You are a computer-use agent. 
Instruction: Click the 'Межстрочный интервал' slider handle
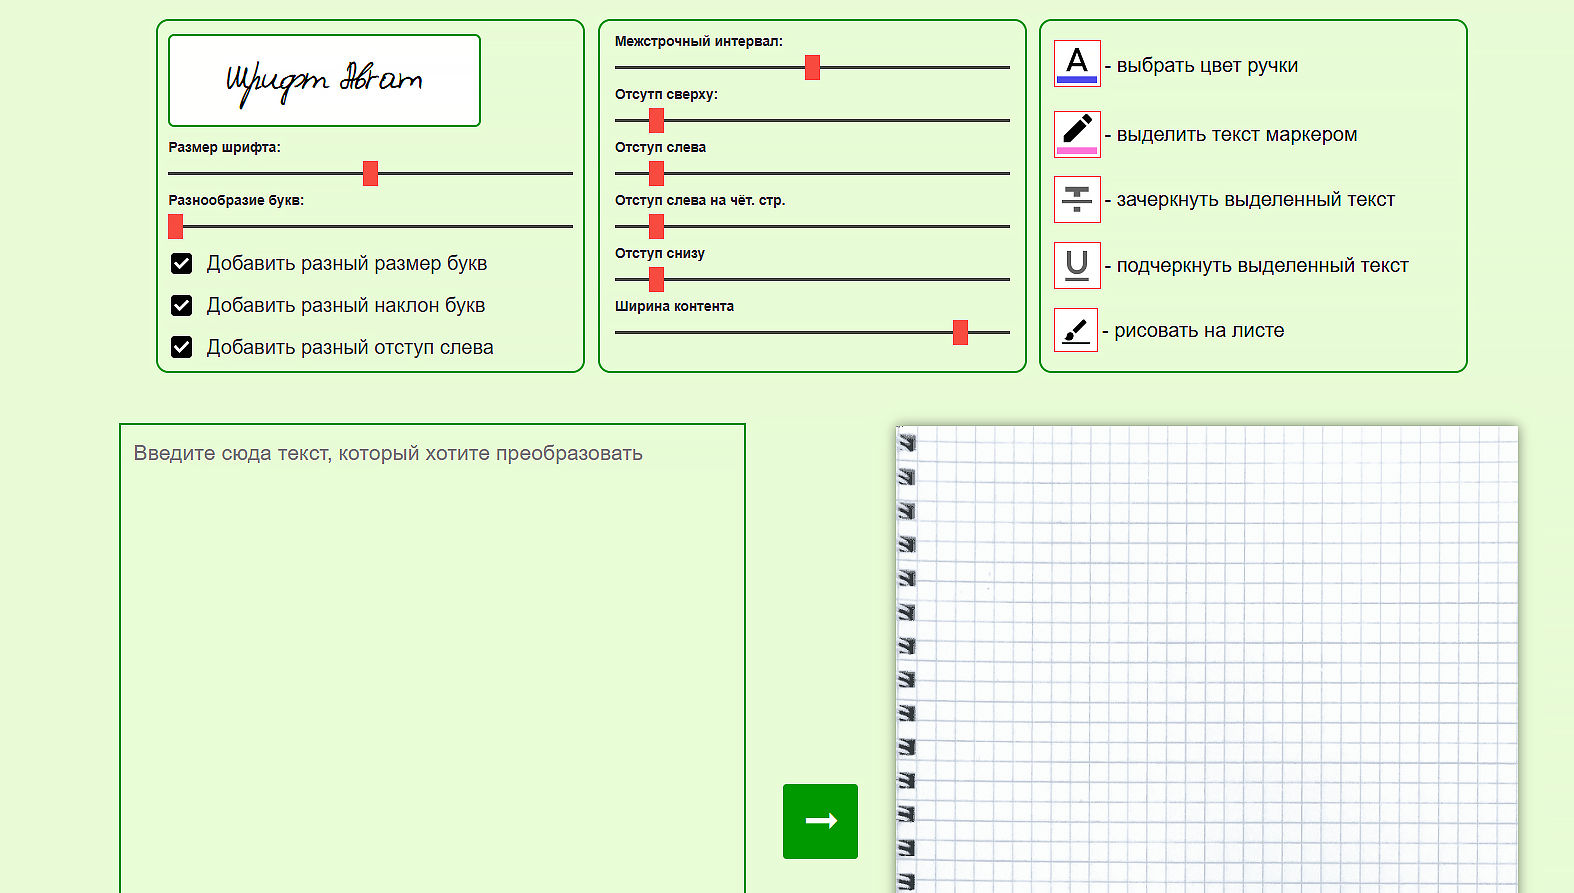tap(812, 68)
